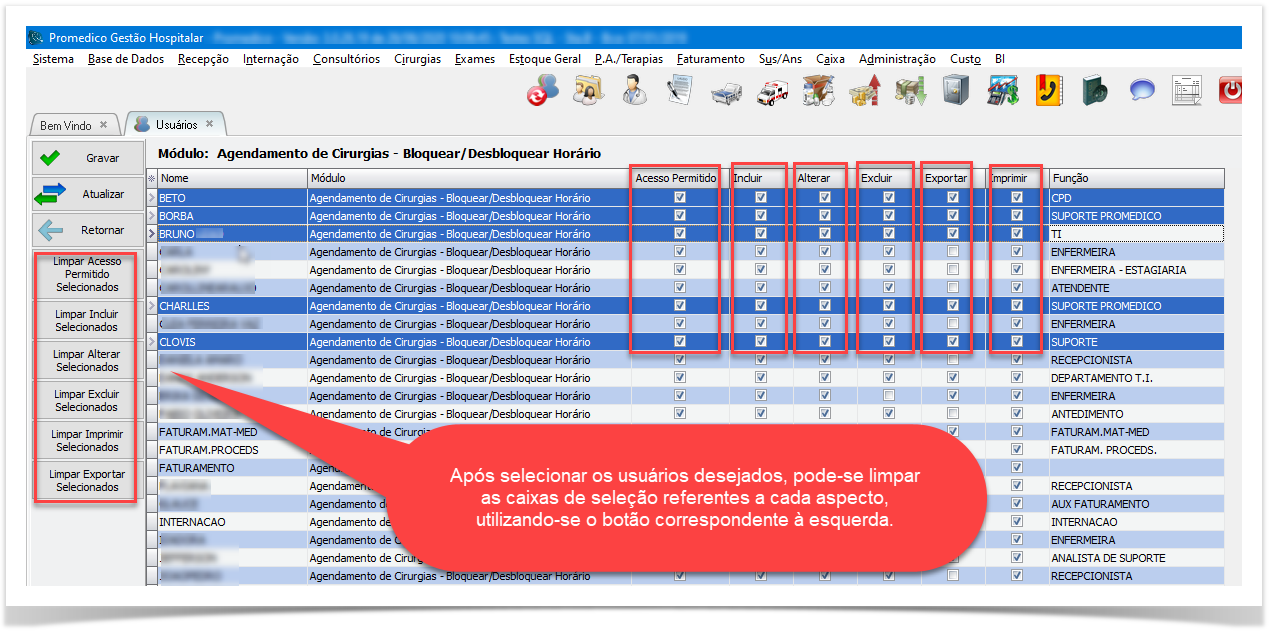This screenshot has height=635, width=1276.
Task: Click the phone book toolbar icon
Action: coord(1049,91)
